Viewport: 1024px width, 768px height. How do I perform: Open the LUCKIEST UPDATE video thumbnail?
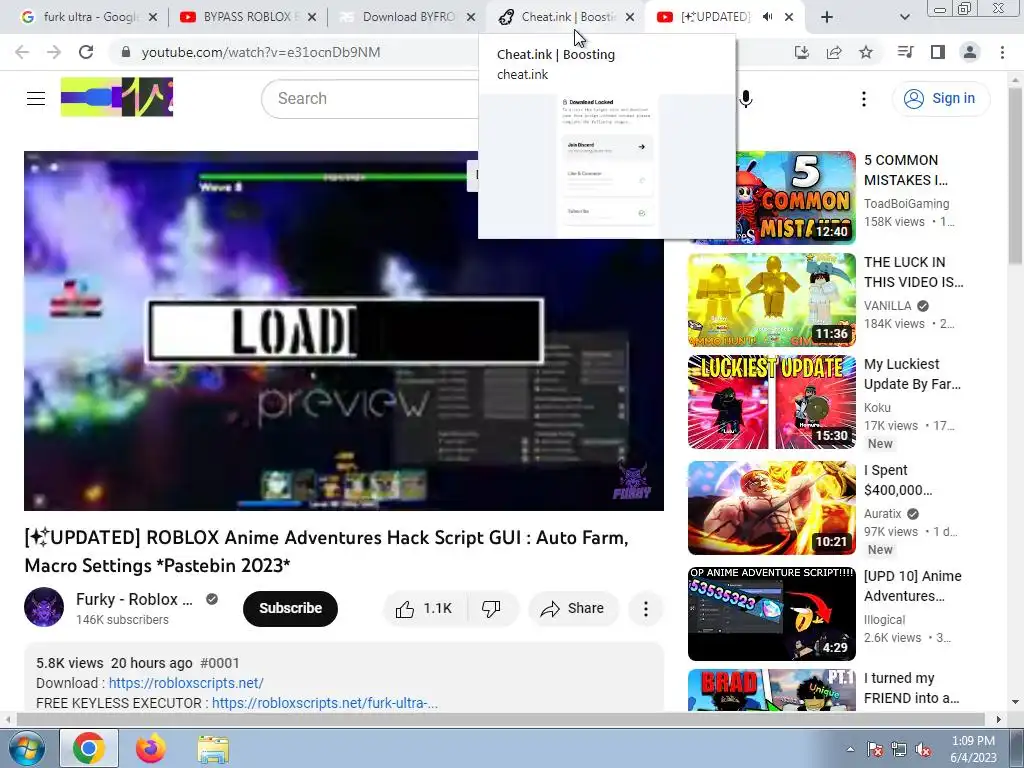771,402
